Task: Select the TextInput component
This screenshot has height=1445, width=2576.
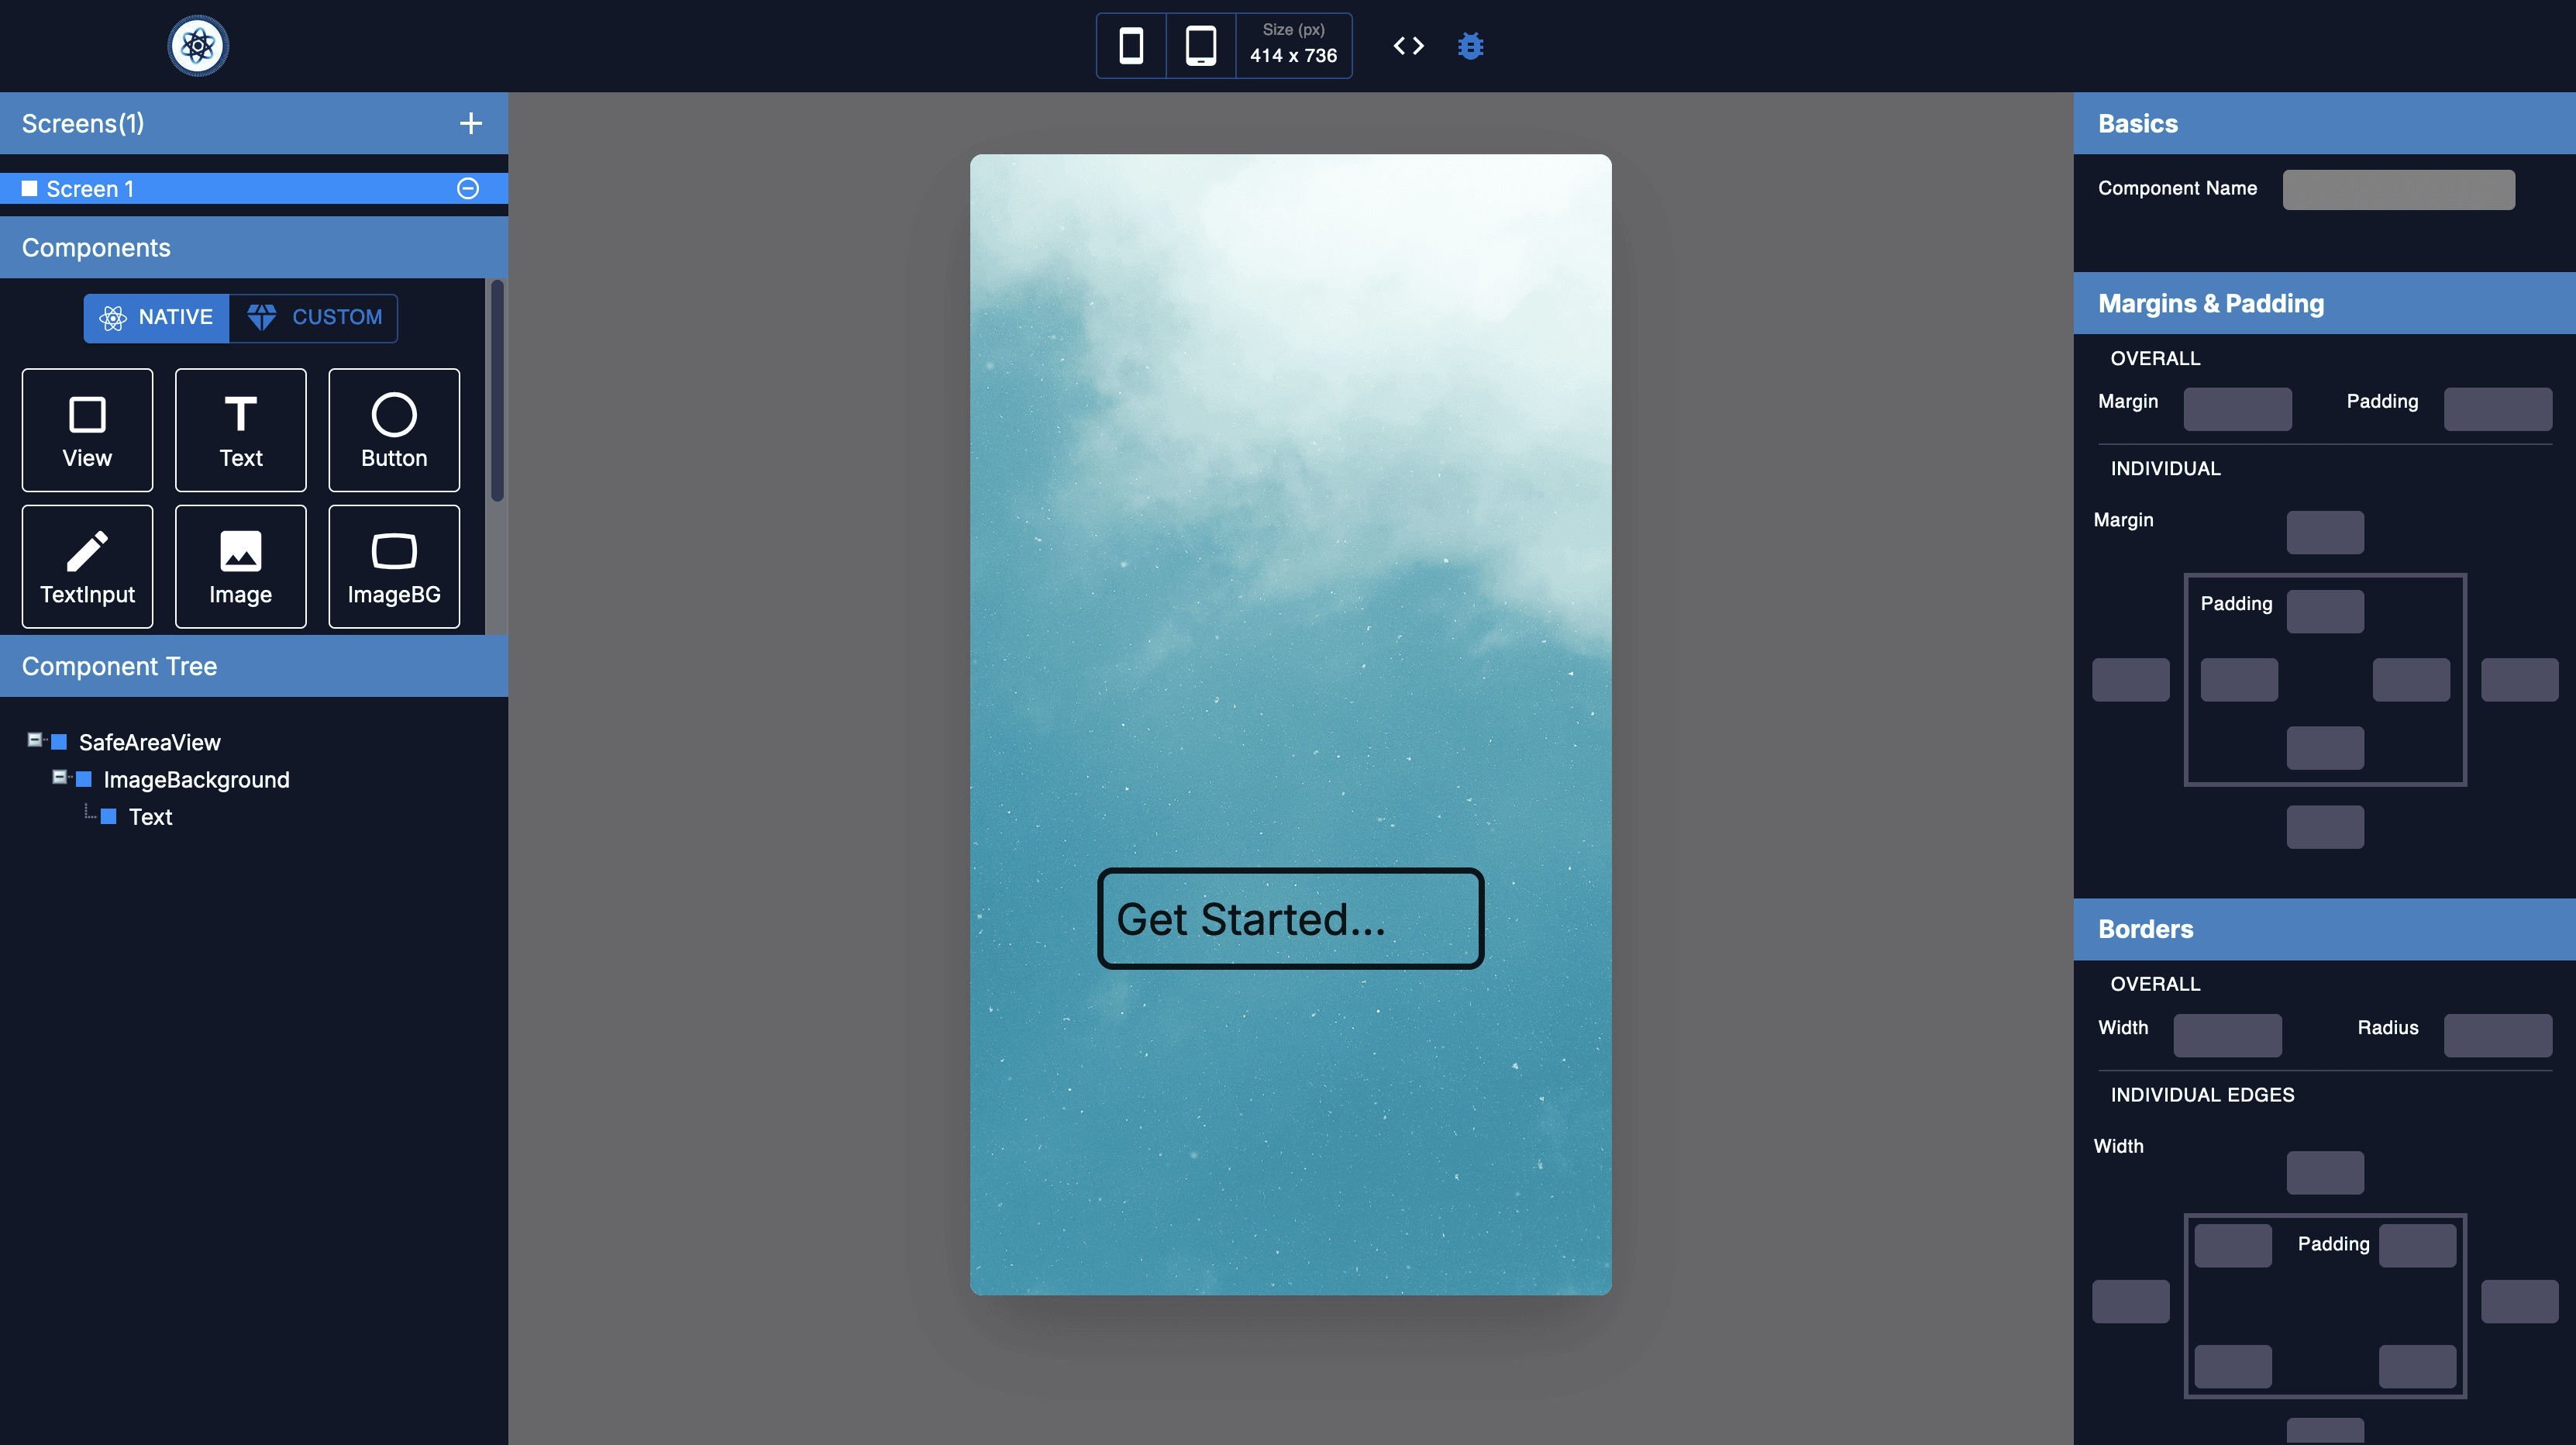Action: [87, 566]
